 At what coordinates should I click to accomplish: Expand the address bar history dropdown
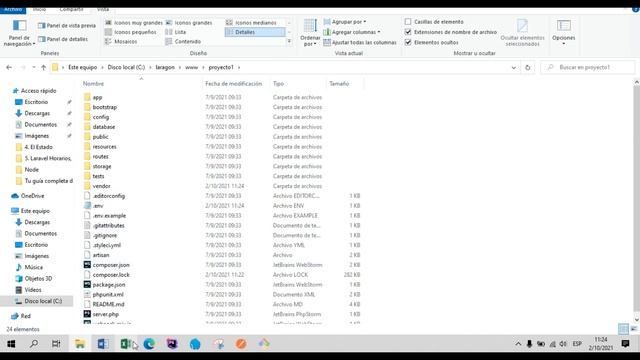513,67
